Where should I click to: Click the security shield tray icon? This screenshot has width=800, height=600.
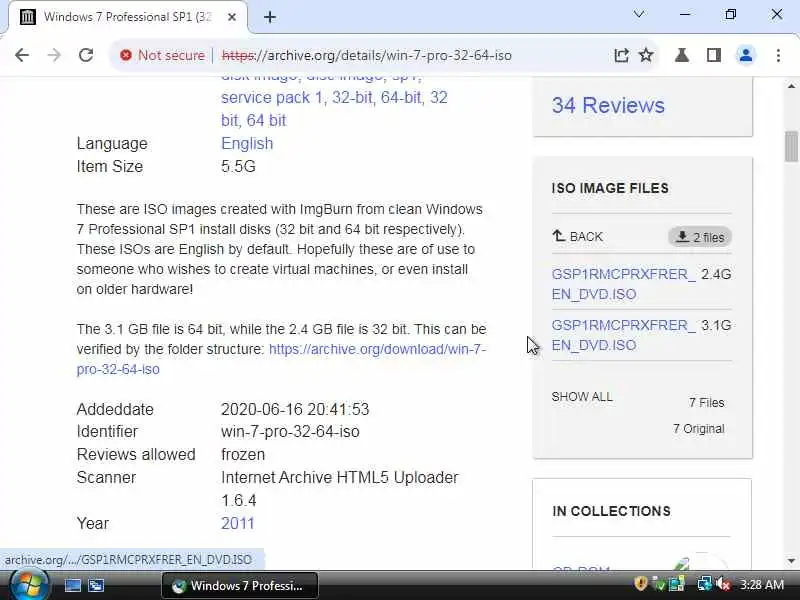click(640, 584)
